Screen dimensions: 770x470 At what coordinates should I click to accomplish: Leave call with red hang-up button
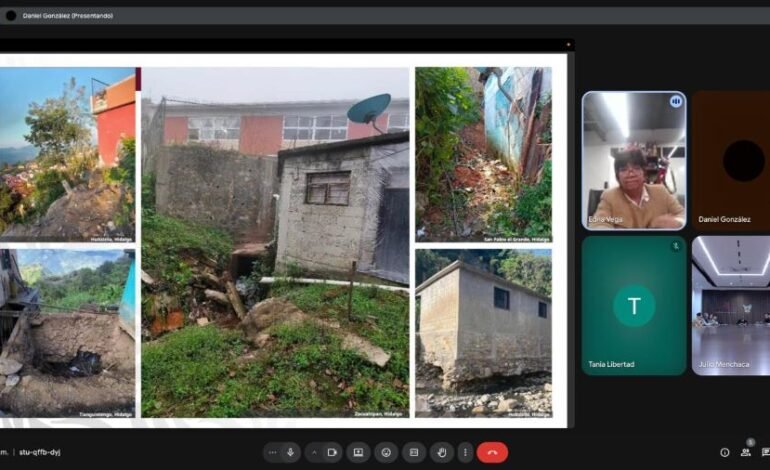coord(492,453)
